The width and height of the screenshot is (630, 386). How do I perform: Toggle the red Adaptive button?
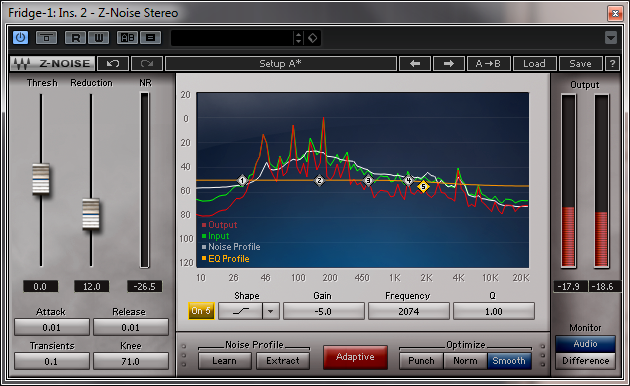click(x=356, y=357)
